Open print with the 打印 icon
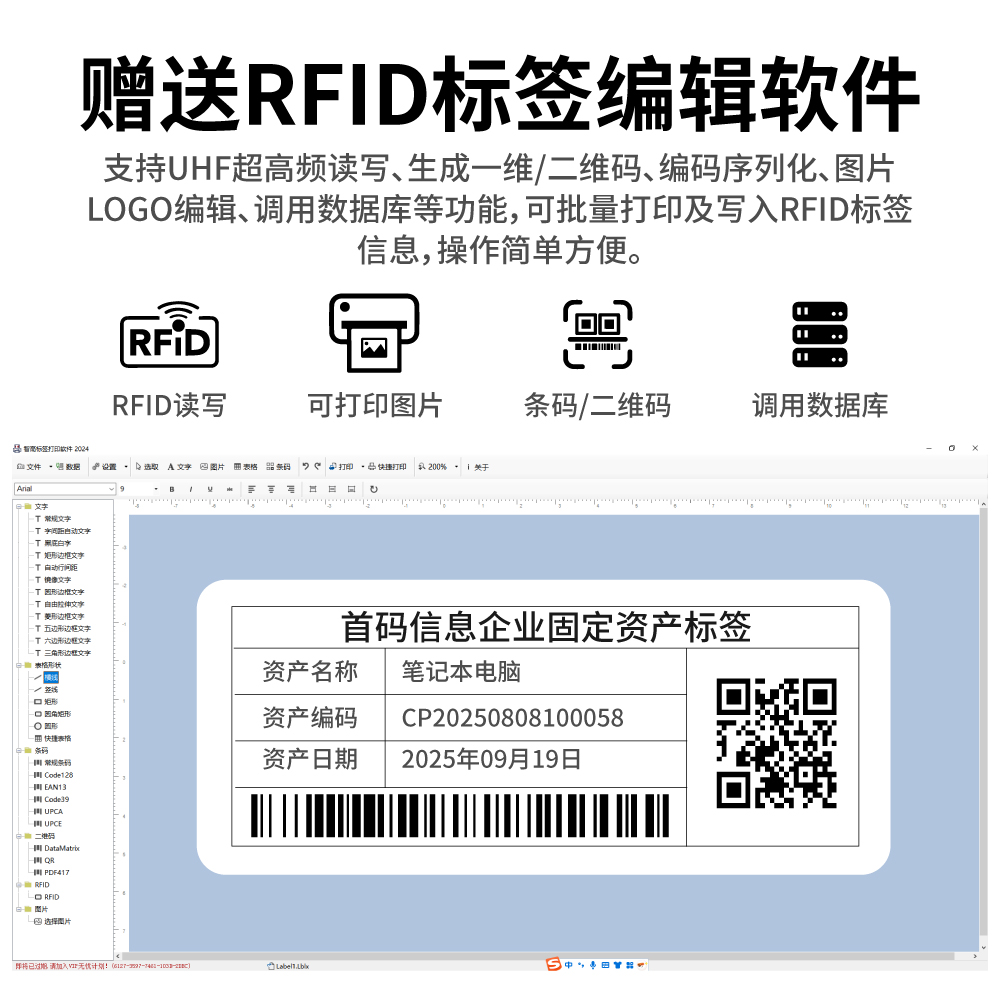This screenshot has width=1000, height=1000. click(x=341, y=466)
